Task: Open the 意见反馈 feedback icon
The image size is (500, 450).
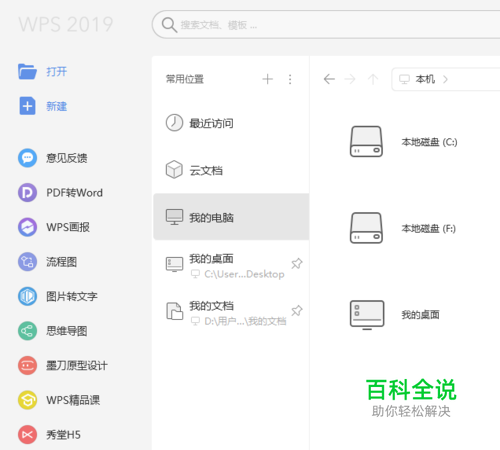Action: click(27, 158)
